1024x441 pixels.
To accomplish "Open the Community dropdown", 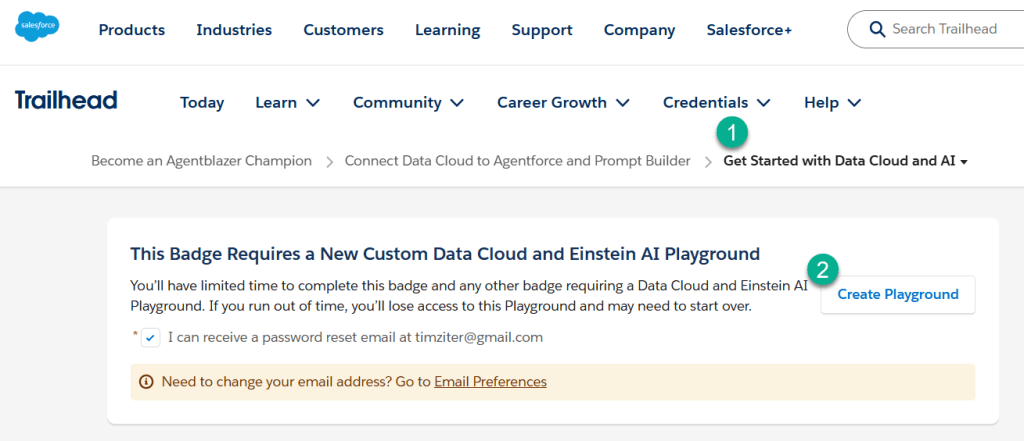I will [x=408, y=102].
